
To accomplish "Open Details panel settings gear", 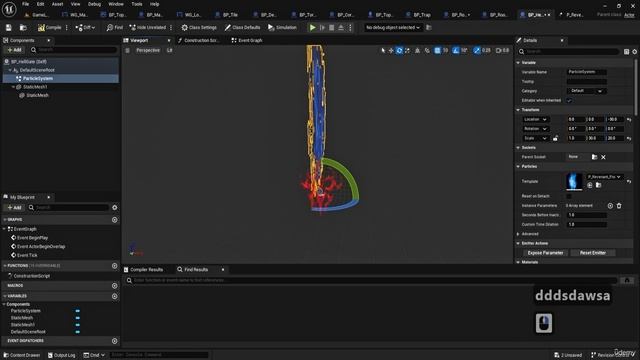I will [x=635, y=51].
